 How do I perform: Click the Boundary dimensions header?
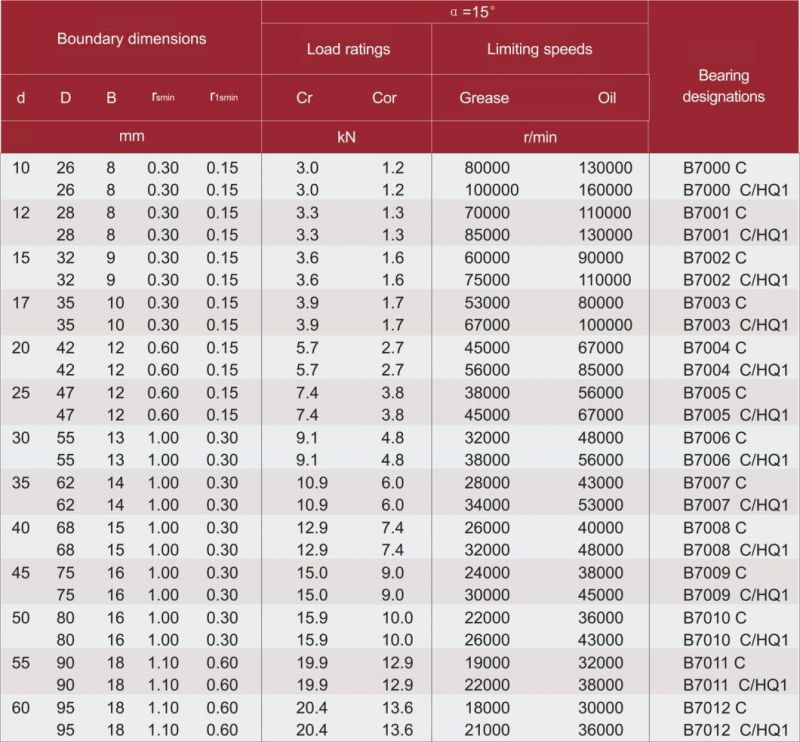click(x=131, y=39)
